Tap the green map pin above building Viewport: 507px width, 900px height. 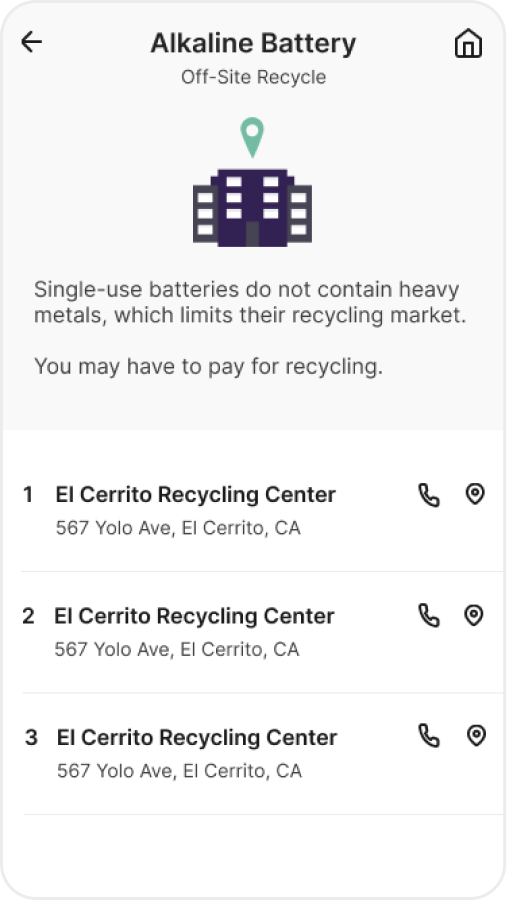[x=252, y=137]
